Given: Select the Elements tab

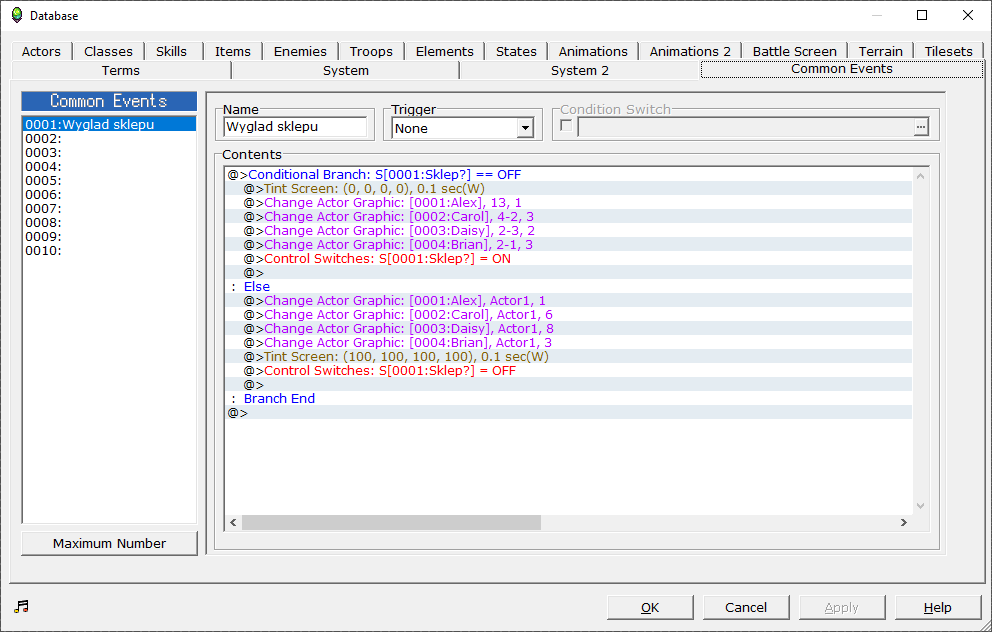Looking at the screenshot, I should tap(445, 51).
